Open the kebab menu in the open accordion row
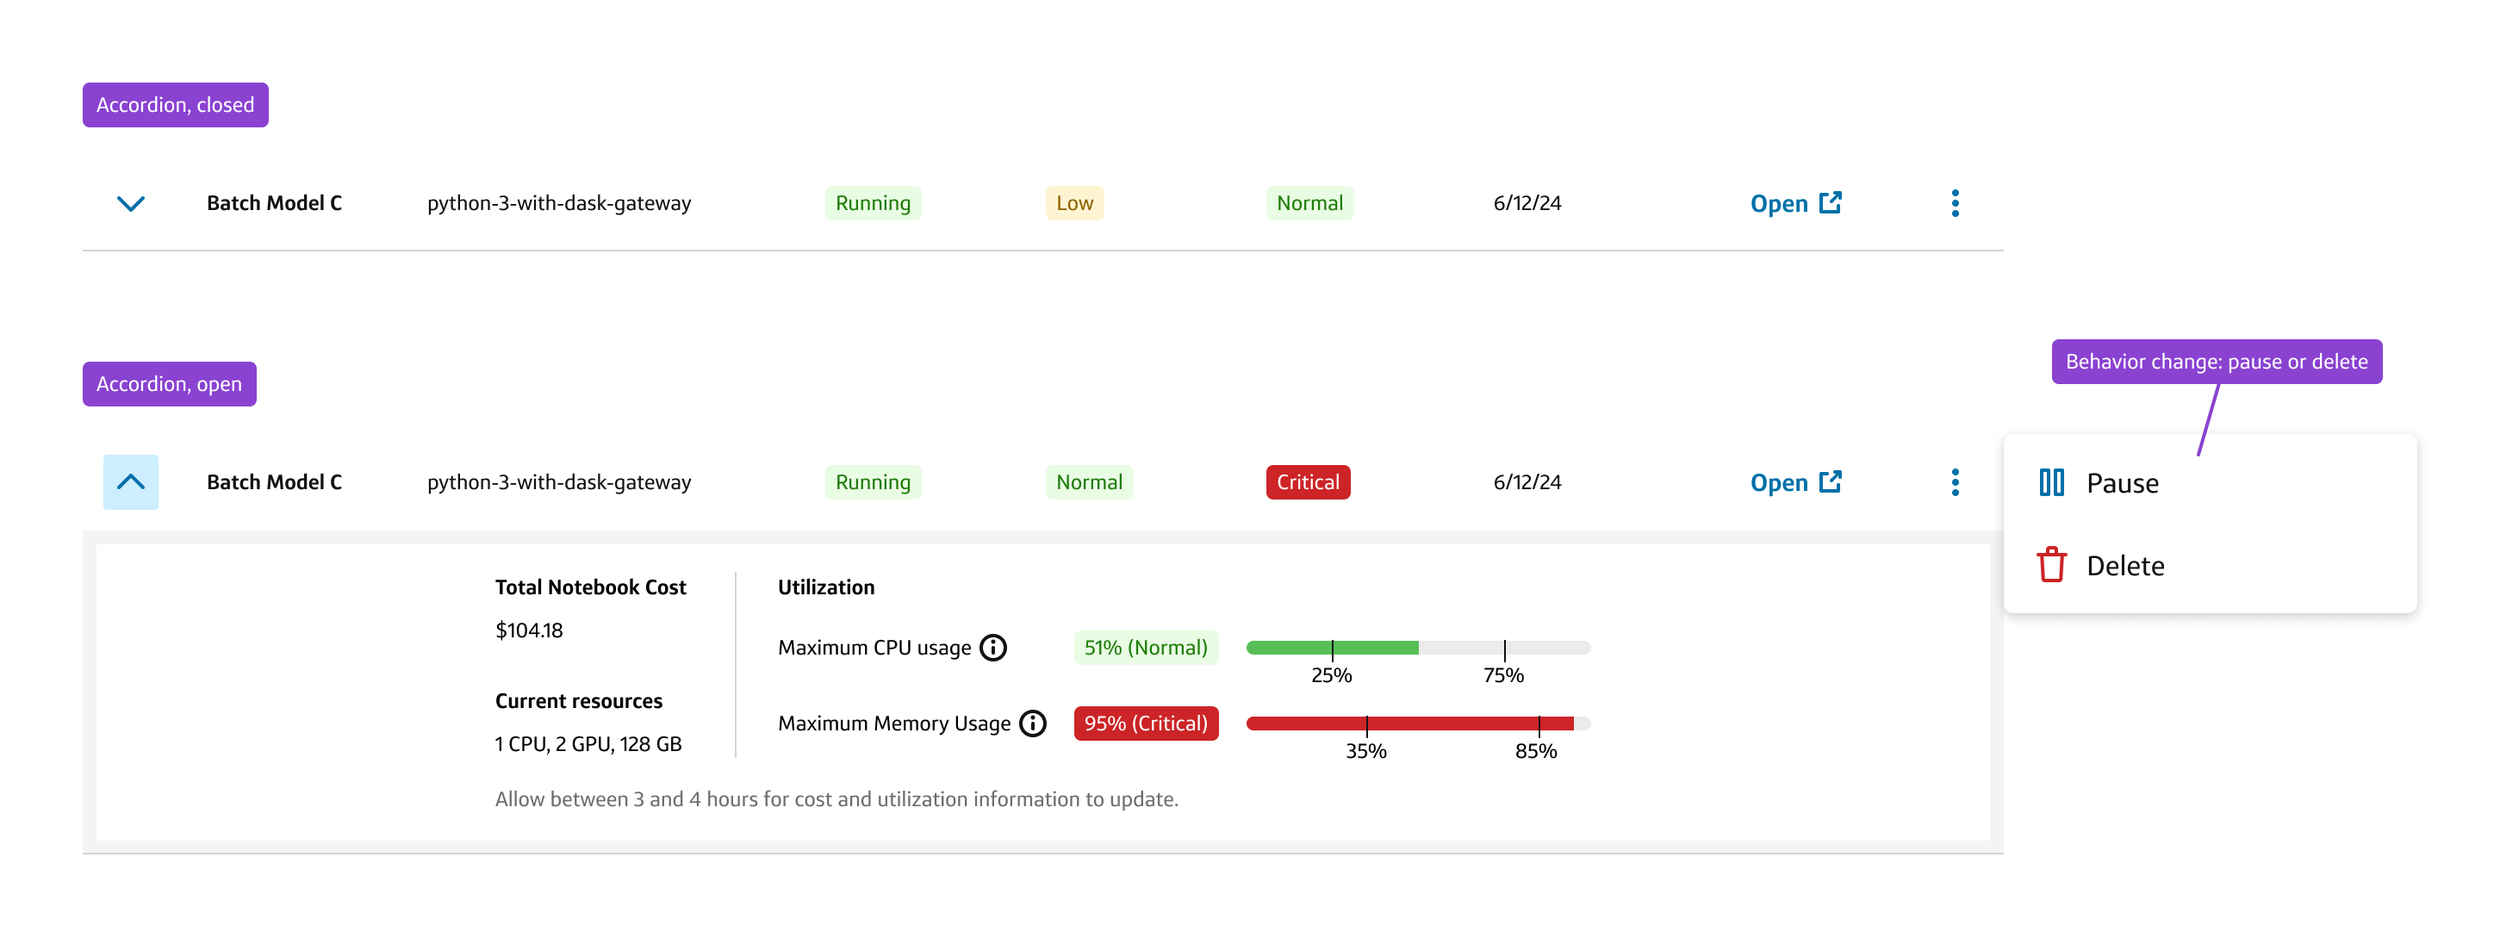This screenshot has width=2500, height=937. point(1955,482)
